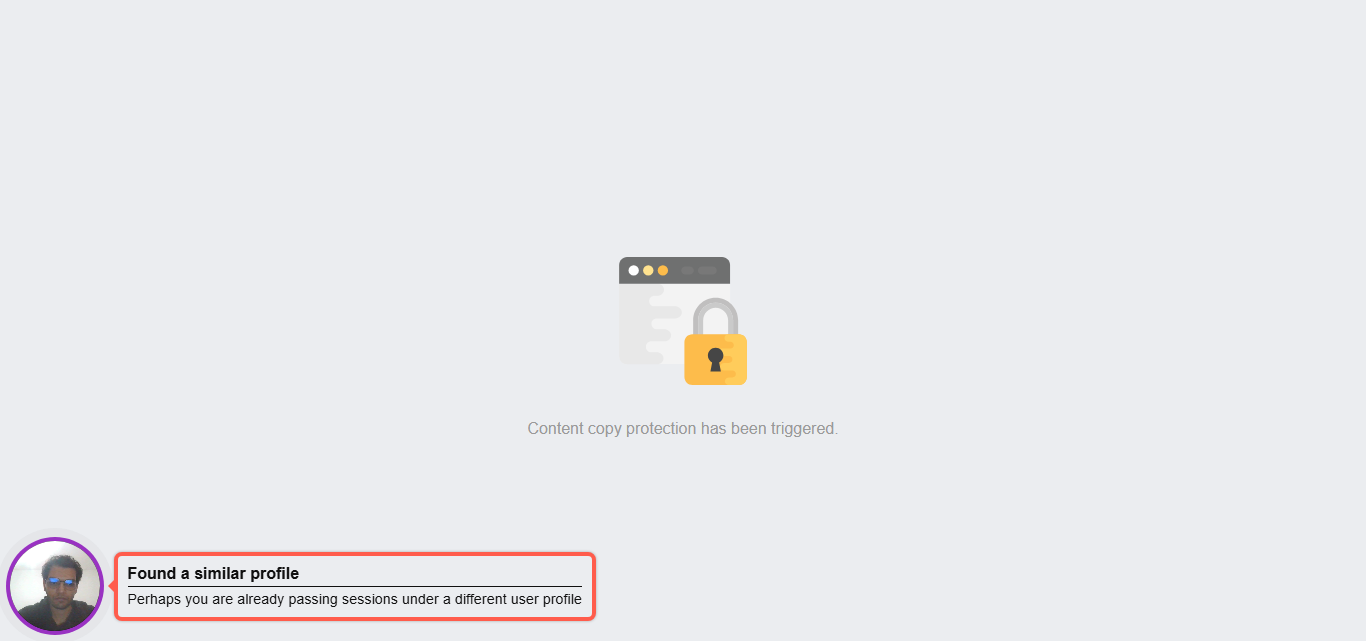Select the "Found a similar profile" heading
The image size is (1366, 641).
(213, 573)
